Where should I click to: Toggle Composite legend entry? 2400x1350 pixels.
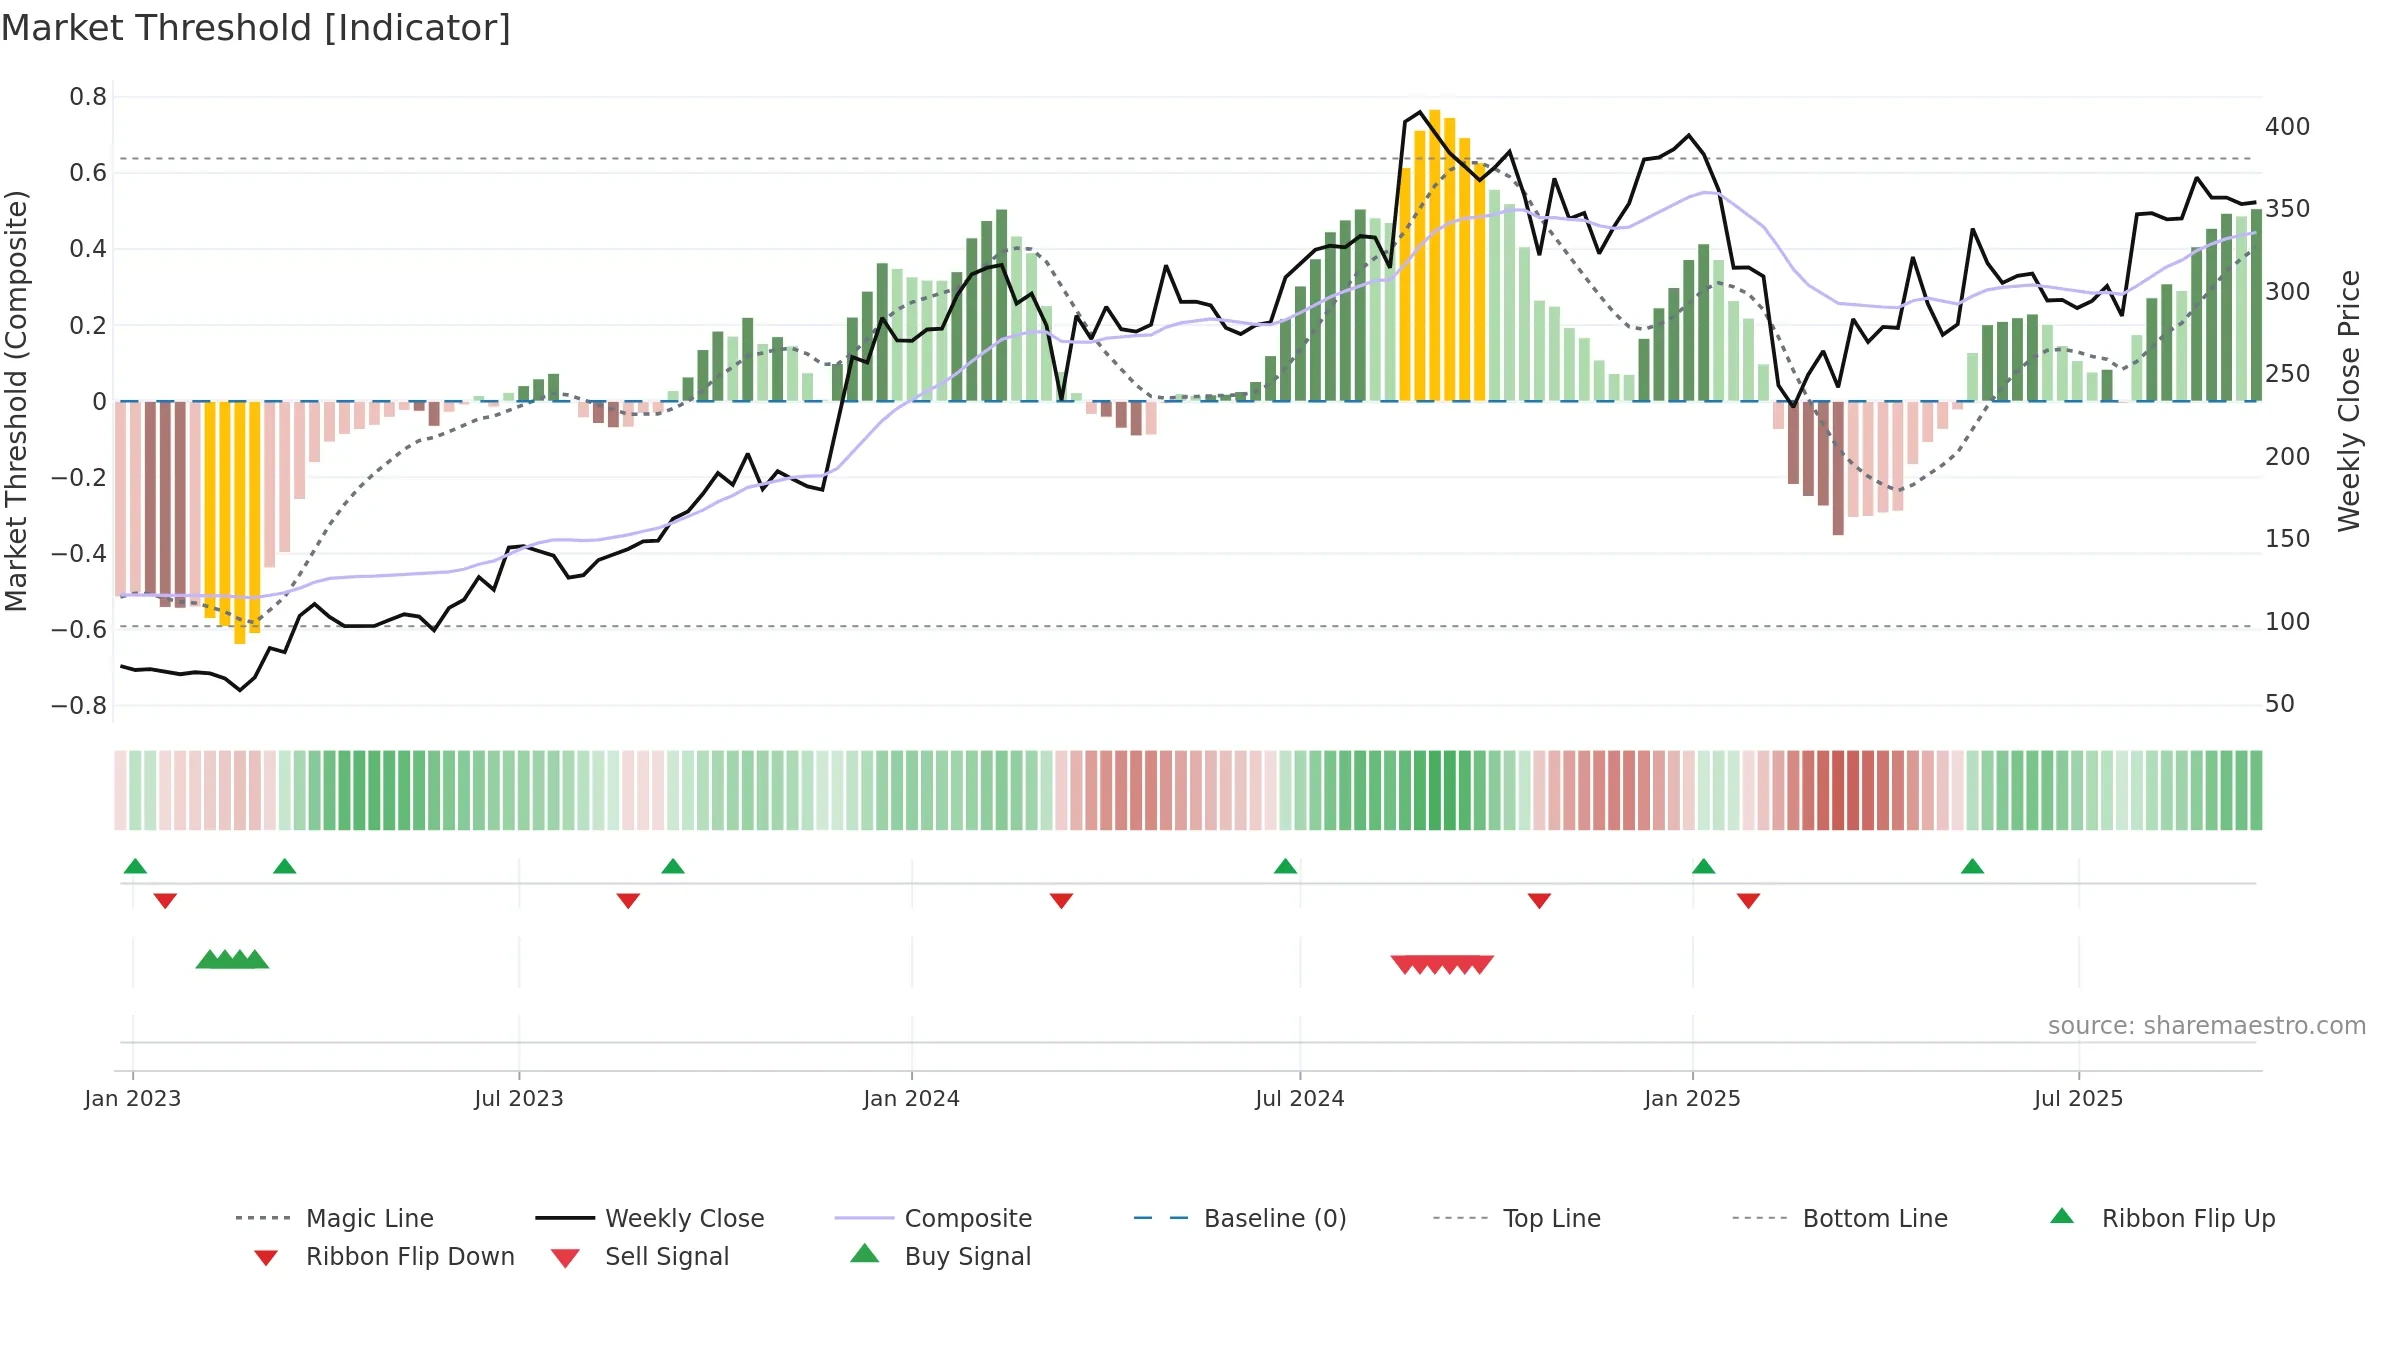(933, 1218)
